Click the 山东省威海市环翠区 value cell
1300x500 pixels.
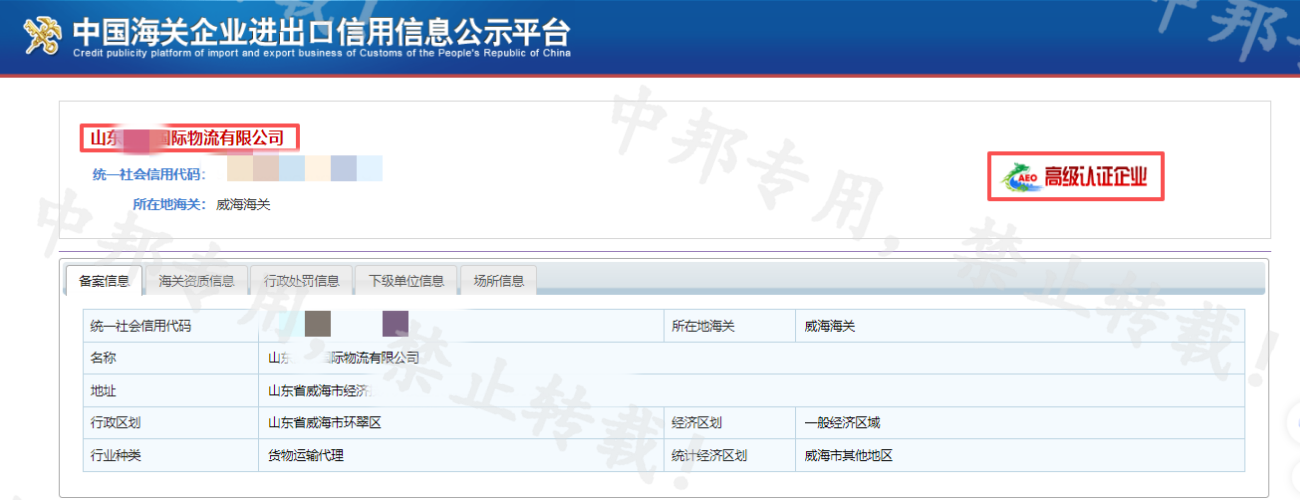tap(324, 423)
